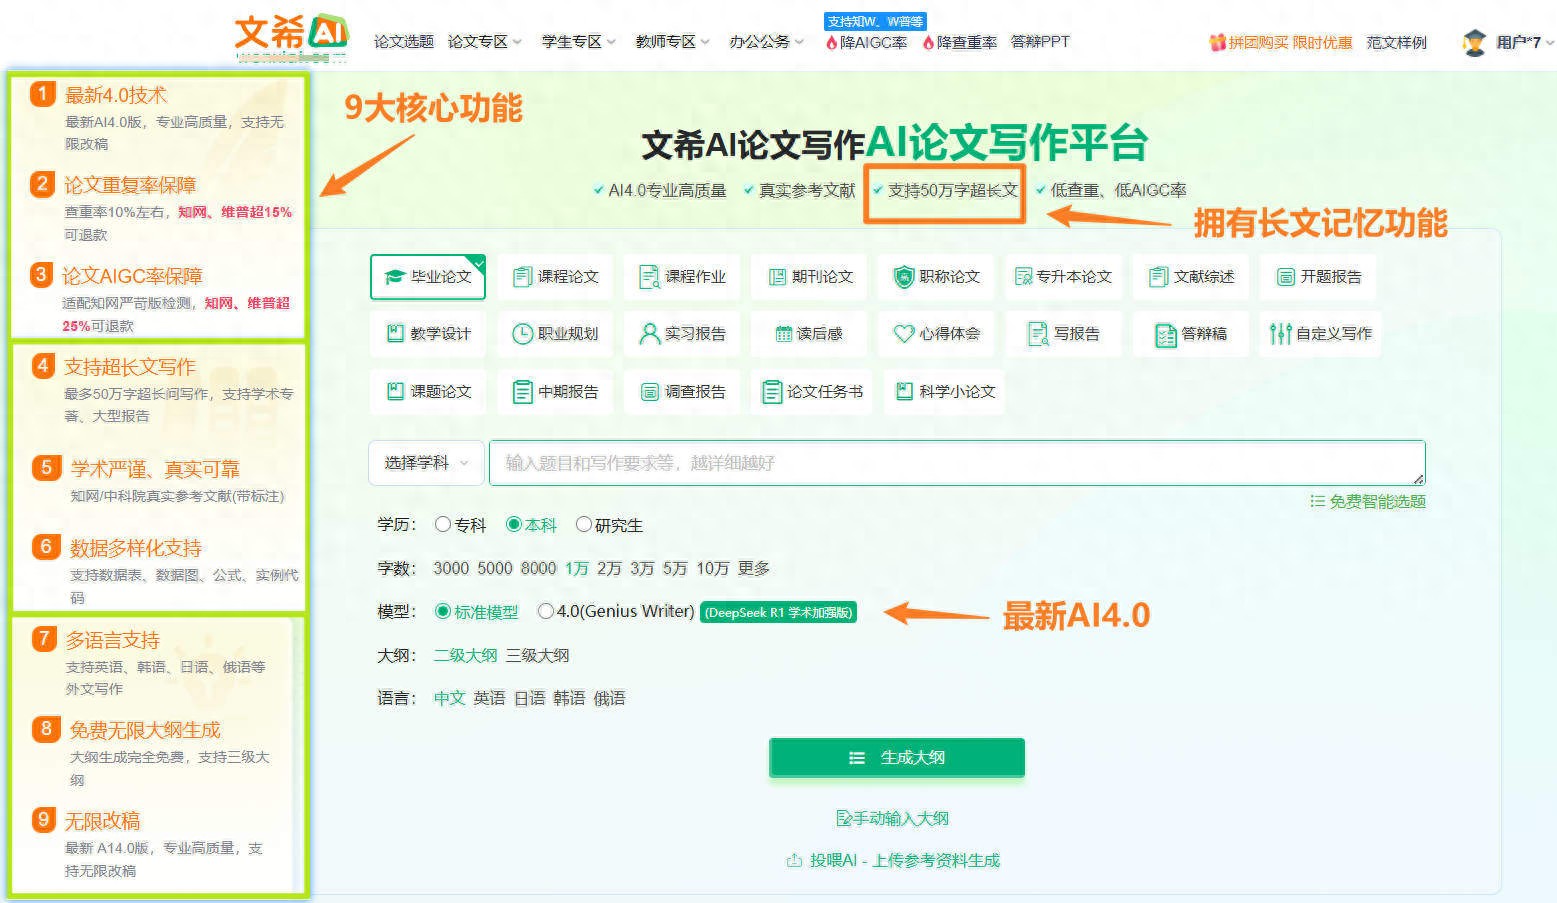Go to 答辩PPT in the navigation bar
The height and width of the screenshot is (903, 1557).
pyautogui.click(x=1040, y=42)
